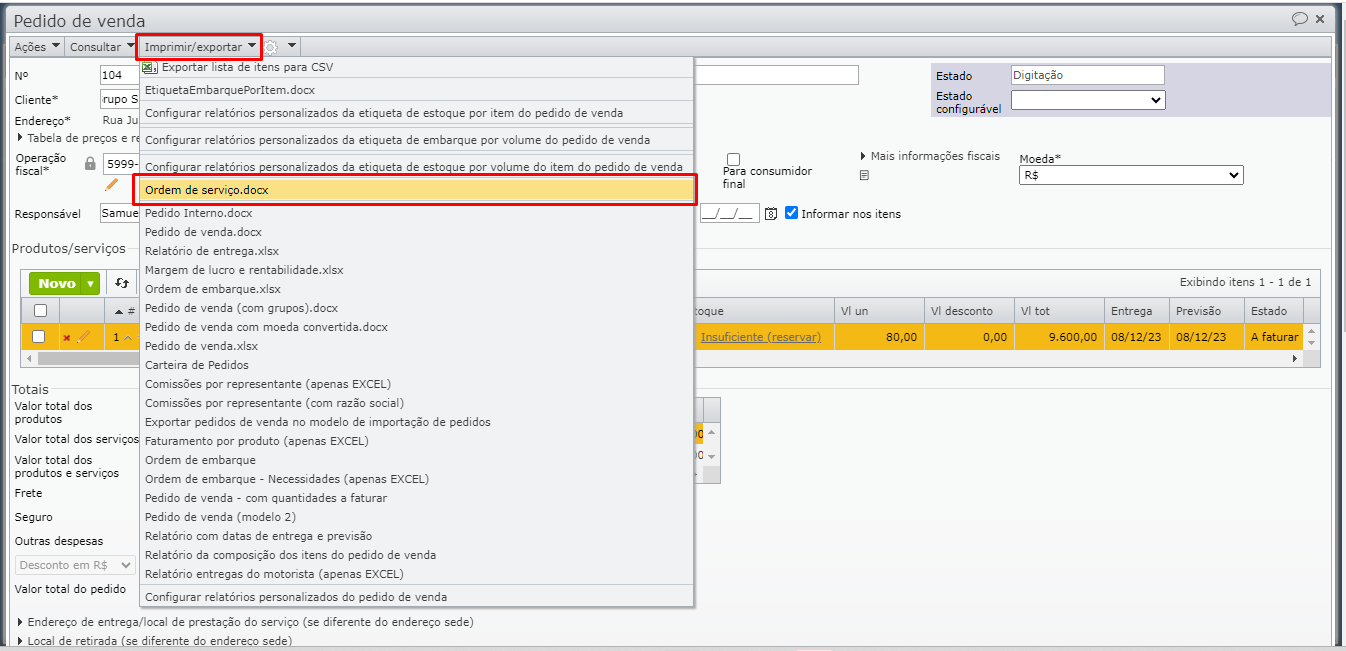Select Configurar relatórios da etiqueta de embarque por volume
Screen dimensions: 1346x651
click(416, 140)
